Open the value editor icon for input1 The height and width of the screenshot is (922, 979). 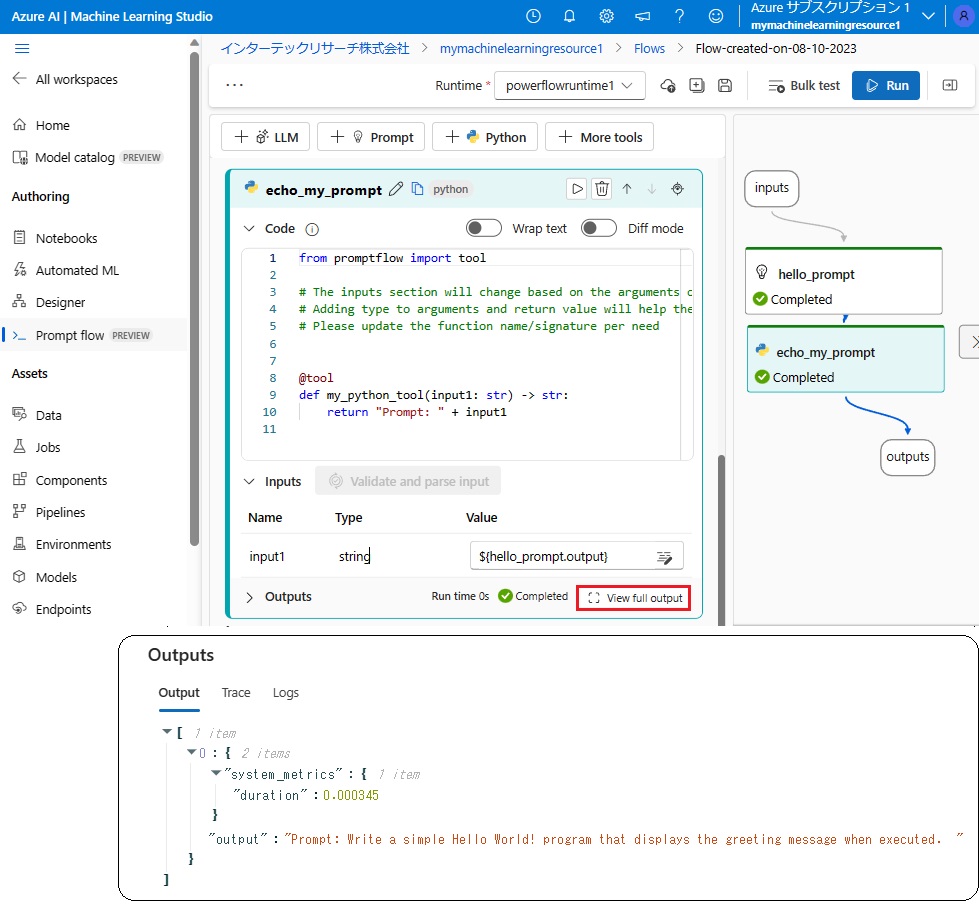664,557
